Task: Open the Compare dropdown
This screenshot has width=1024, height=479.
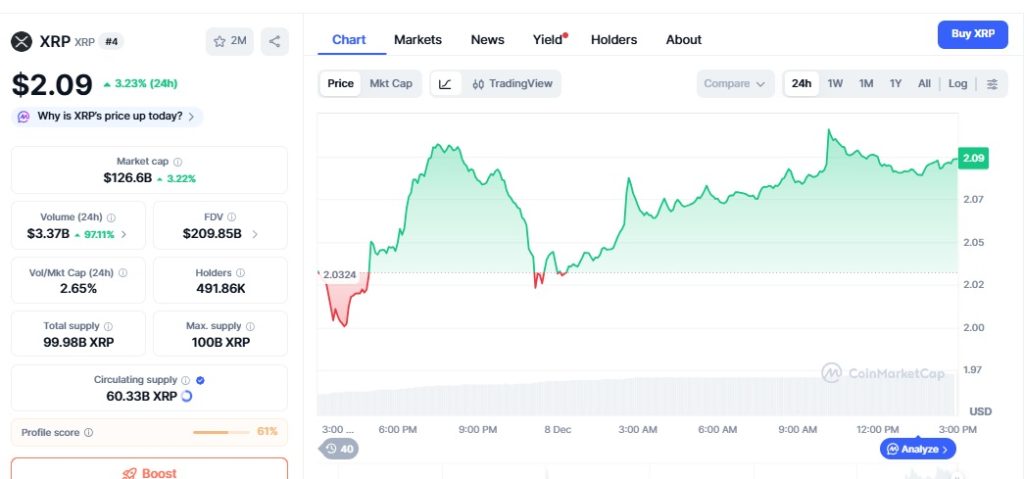Action: [x=735, y=84]
